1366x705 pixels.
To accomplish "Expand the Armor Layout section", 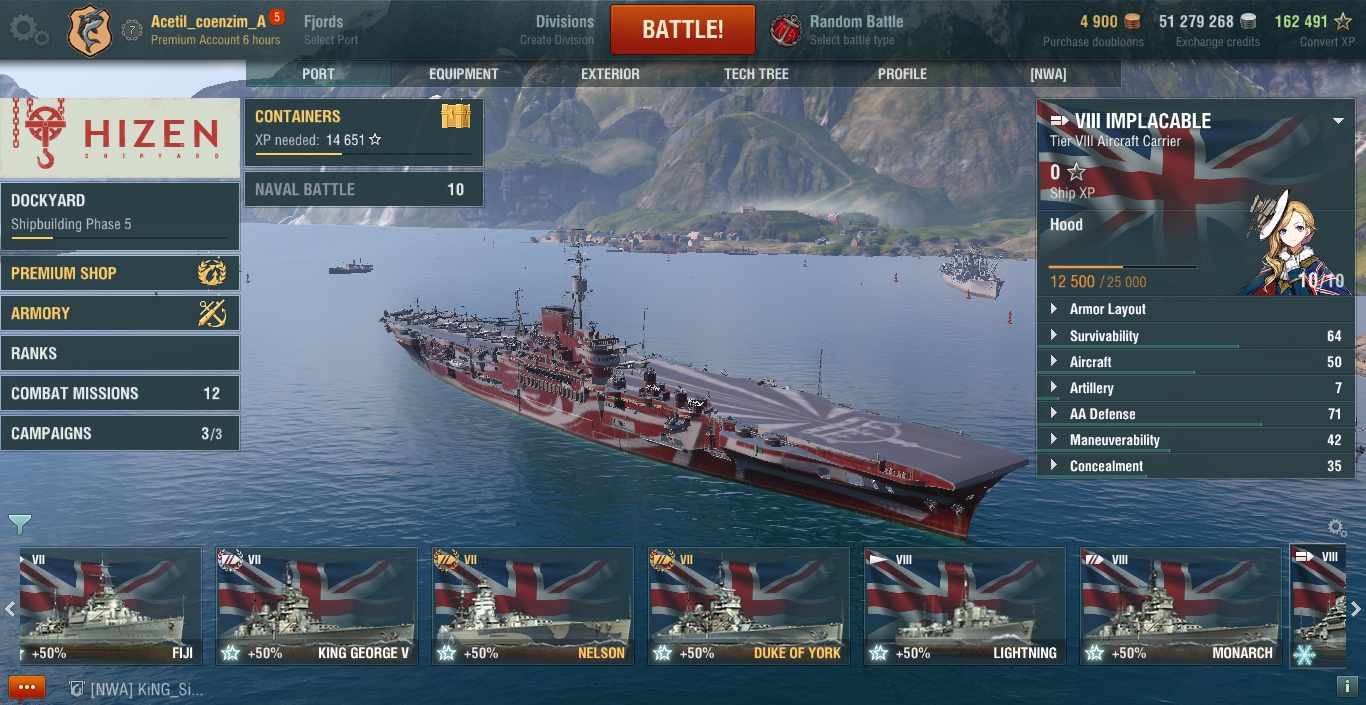I will [x=1196, y=309].
